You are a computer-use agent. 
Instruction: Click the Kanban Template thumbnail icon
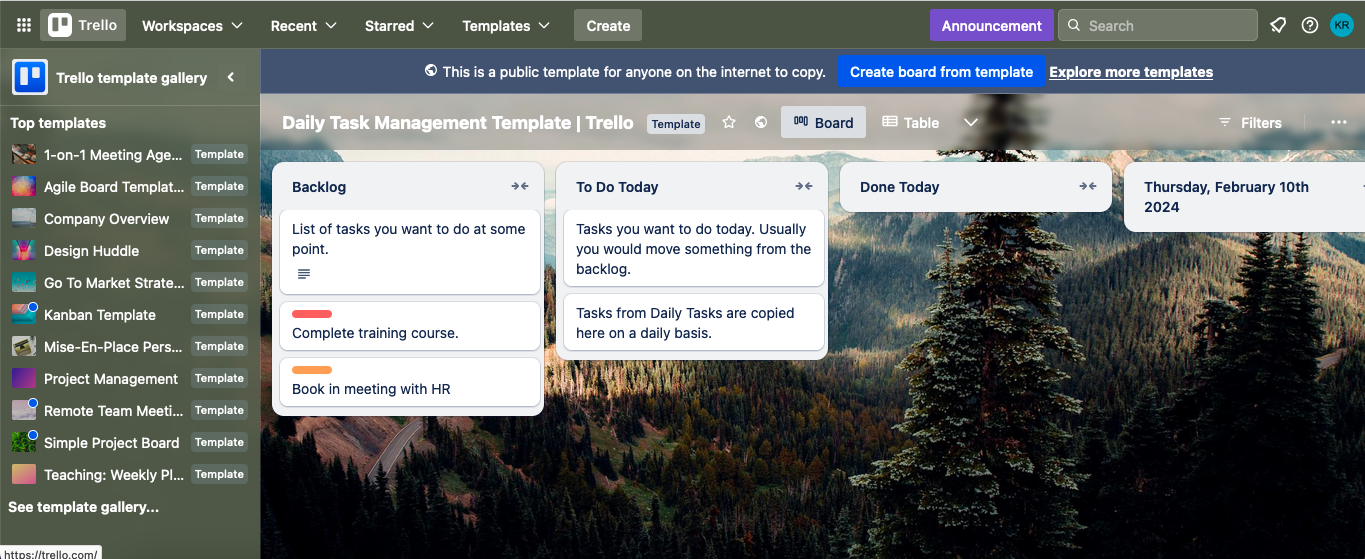pos(24,314)
